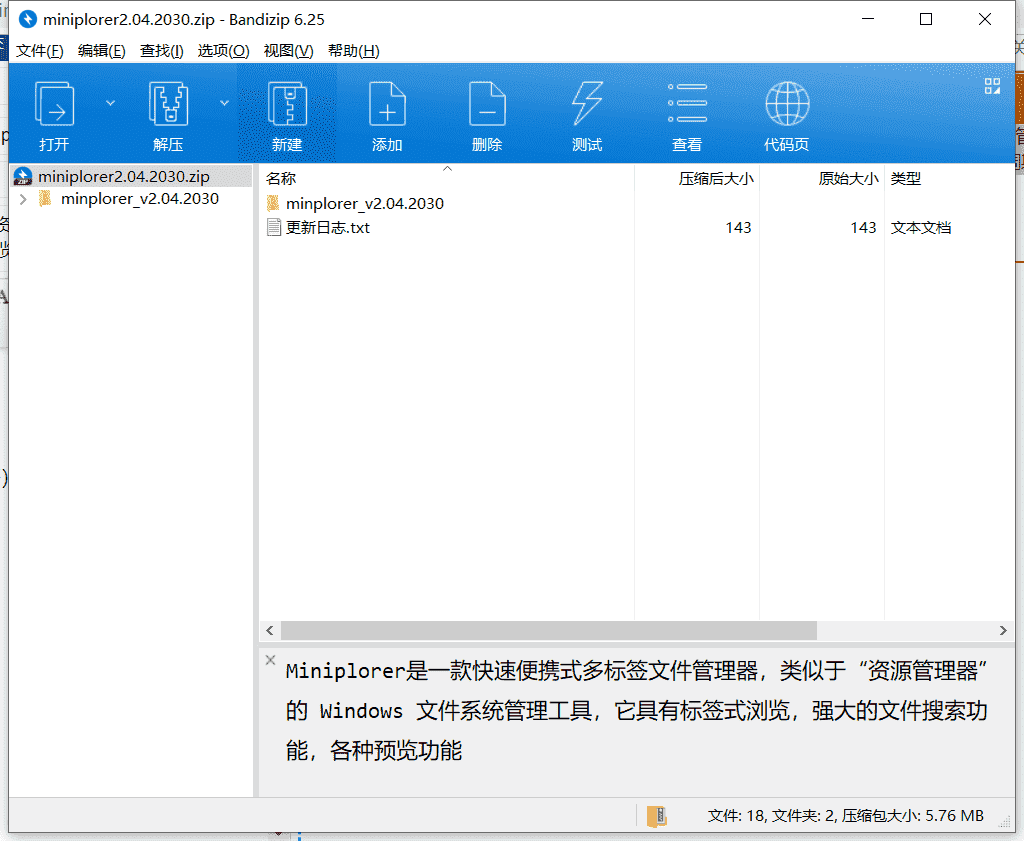This screenshot has width=1024, height=841.
Task: Open the 查找(I) menu
Action: [161, 51]
